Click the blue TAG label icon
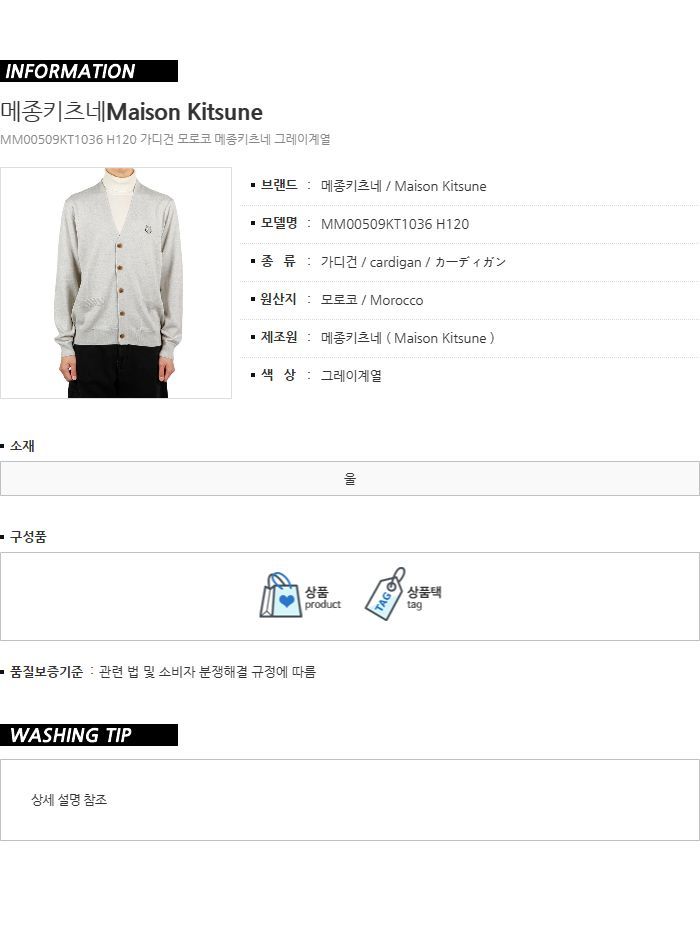This screenshot has width=700, height=927. [x=385, y=594]
